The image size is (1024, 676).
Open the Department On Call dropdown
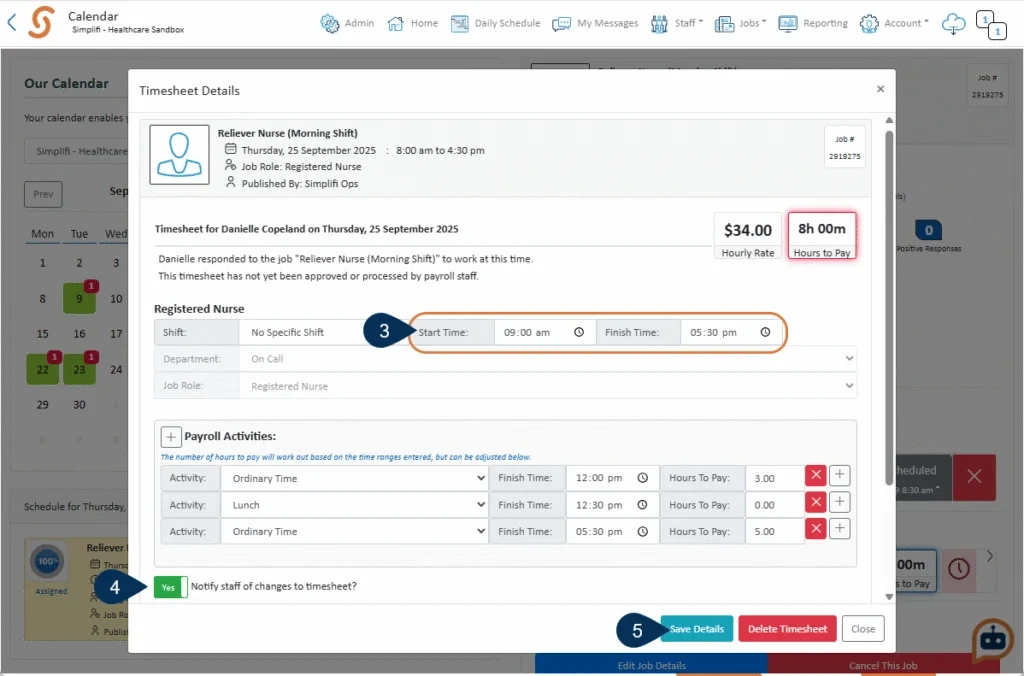(x=547, y=359)
